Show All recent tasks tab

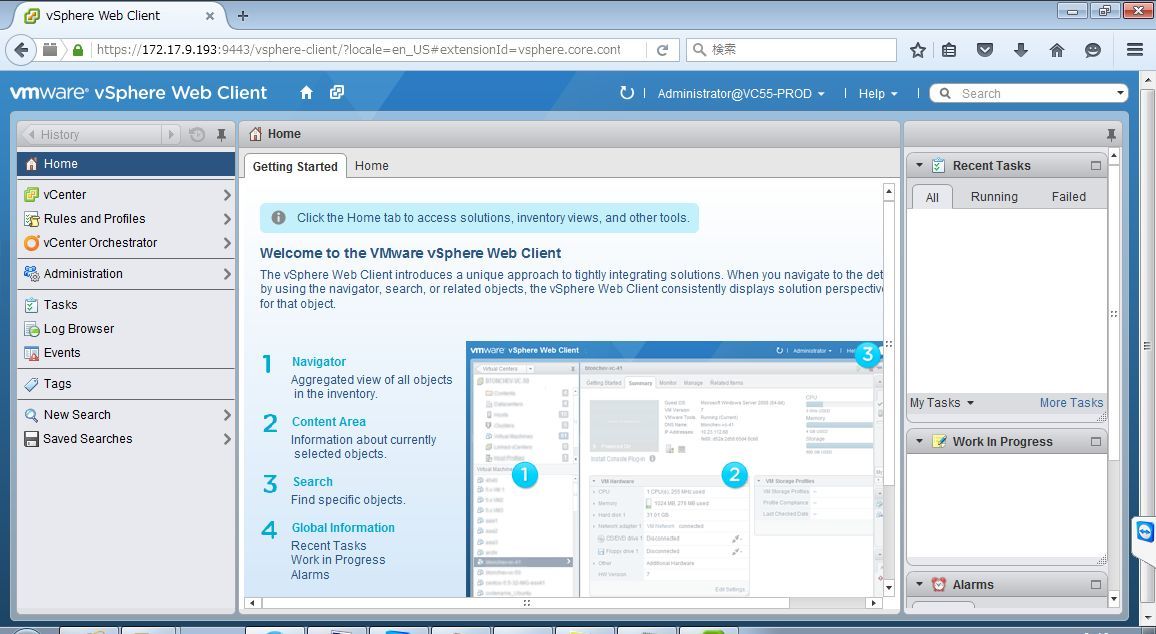tap(932, 197)
